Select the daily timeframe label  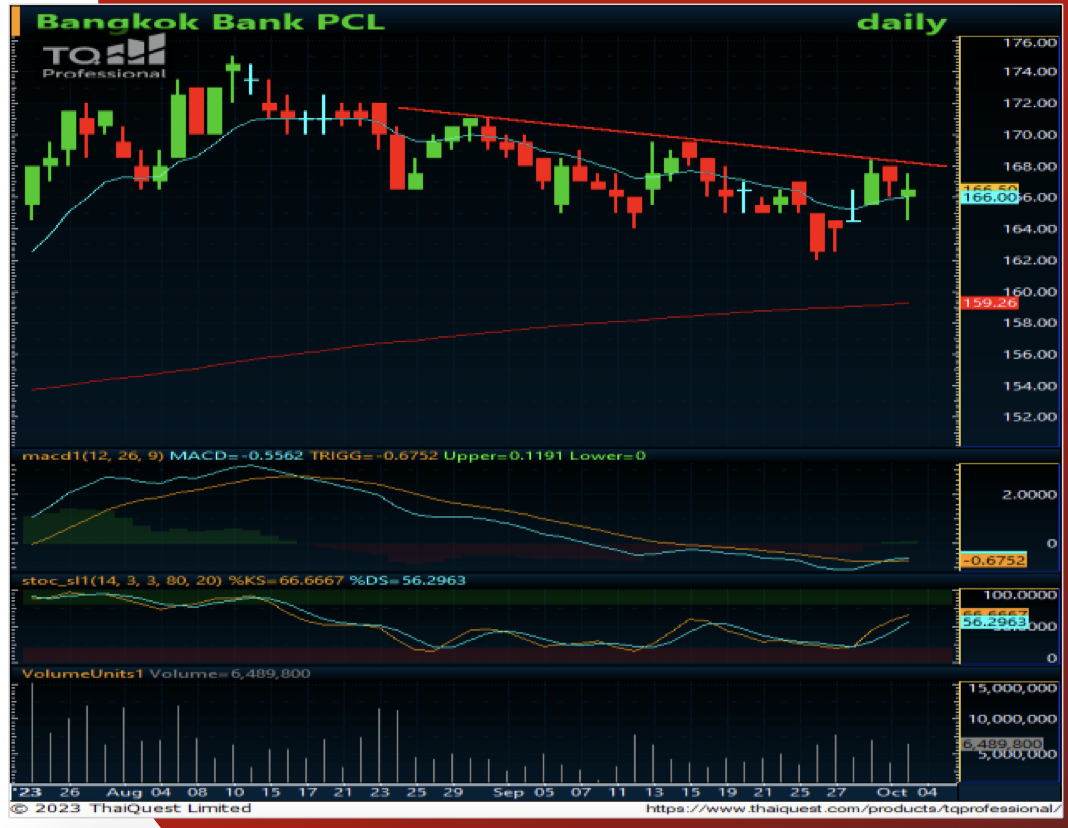[x=901, y=23]
